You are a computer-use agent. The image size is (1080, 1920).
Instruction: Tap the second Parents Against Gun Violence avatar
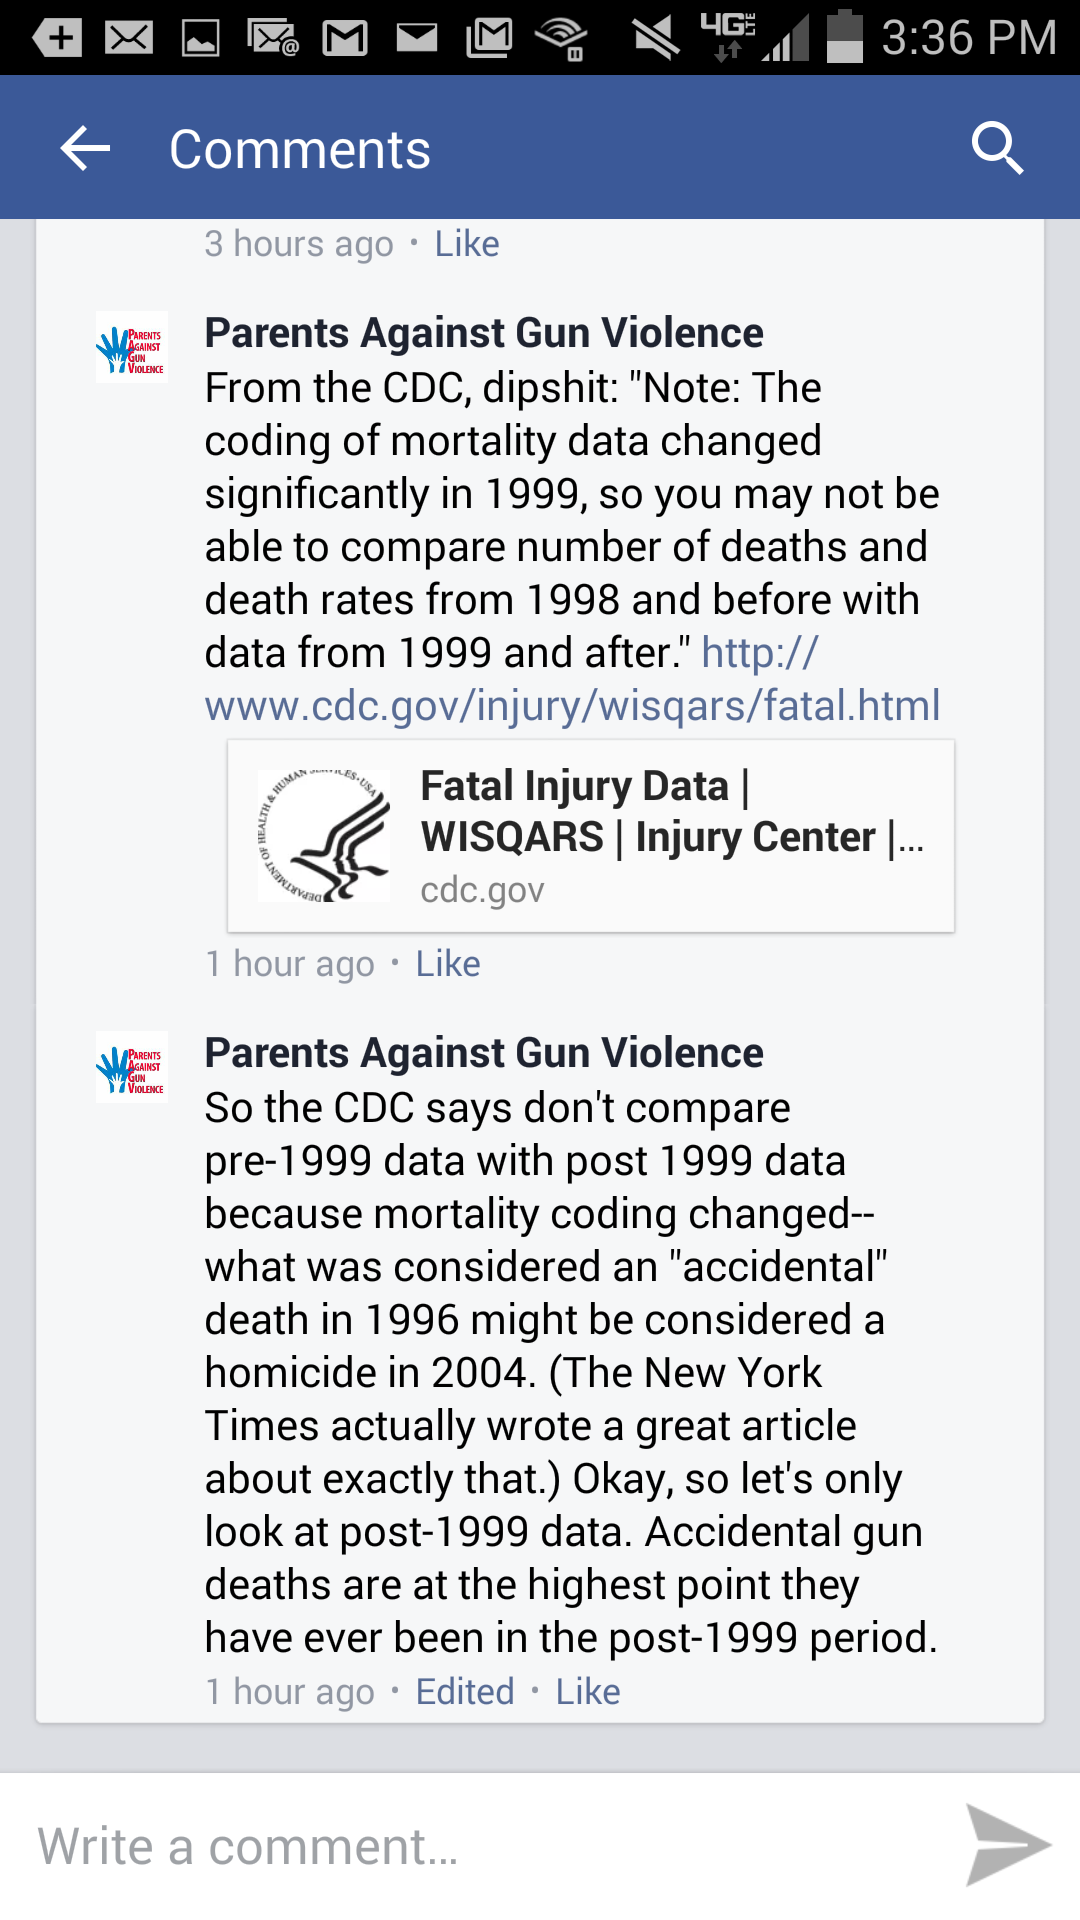(x=132, y=1067)
